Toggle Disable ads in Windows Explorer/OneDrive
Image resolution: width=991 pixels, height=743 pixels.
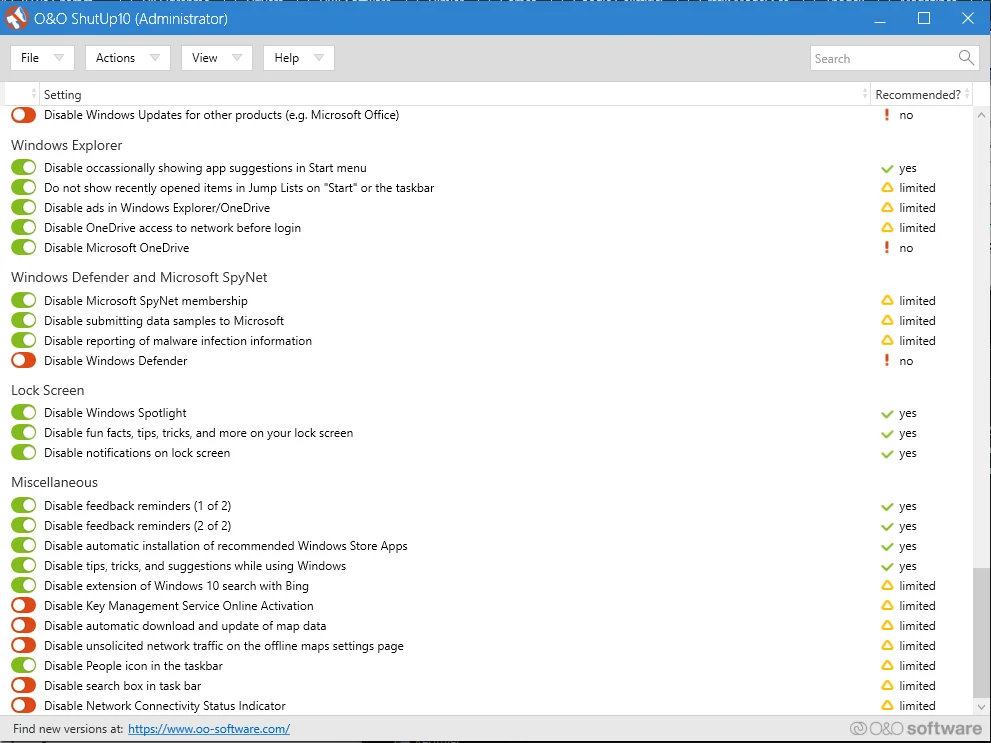[23, 207]
